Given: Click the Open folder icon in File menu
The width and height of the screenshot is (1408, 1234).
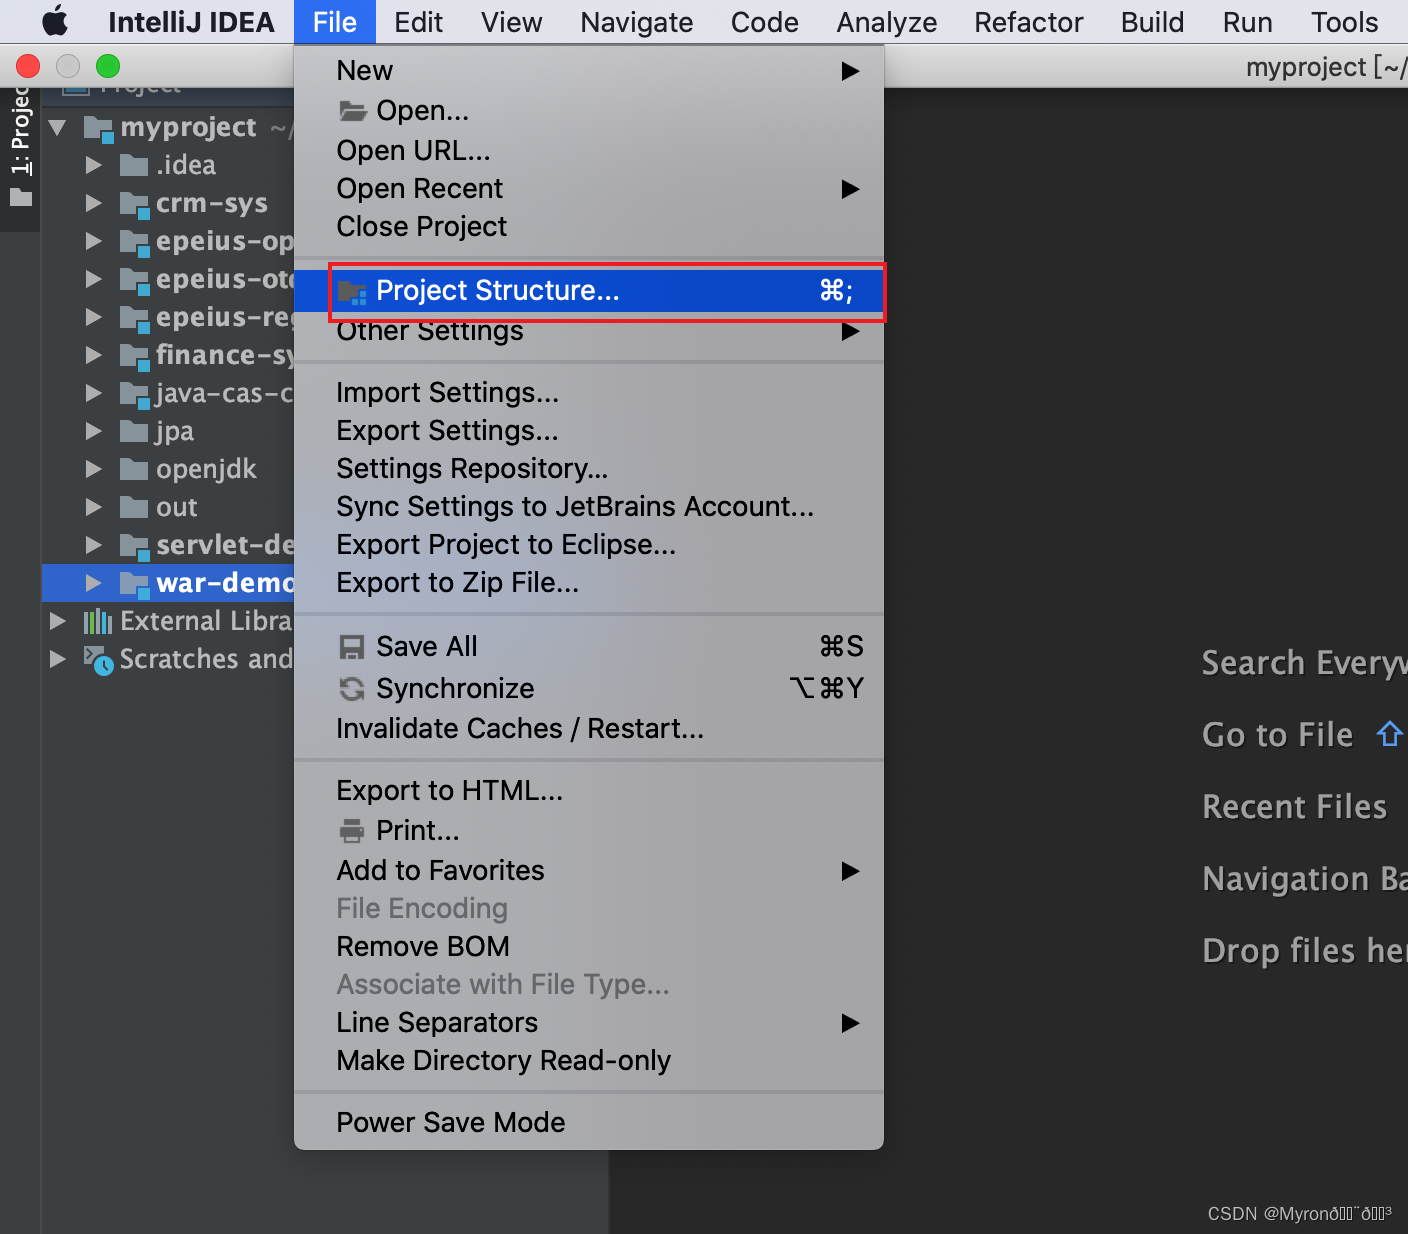Looking at the screenshot, I should coord(352,111).
